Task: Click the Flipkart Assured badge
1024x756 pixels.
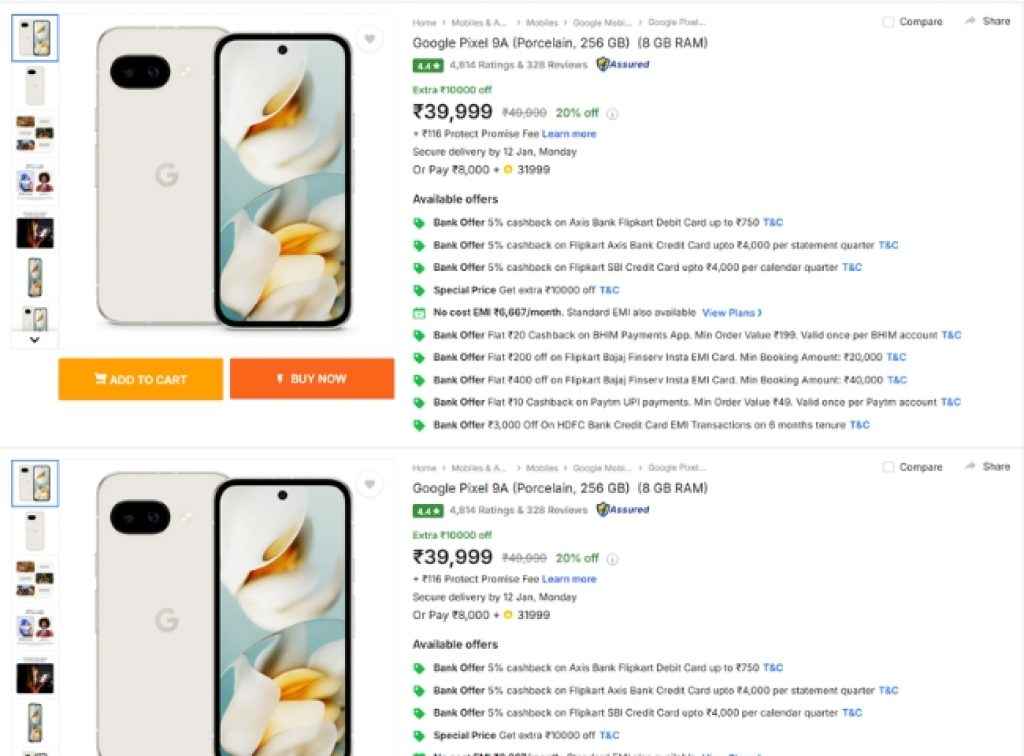Action: coord(622,64)
